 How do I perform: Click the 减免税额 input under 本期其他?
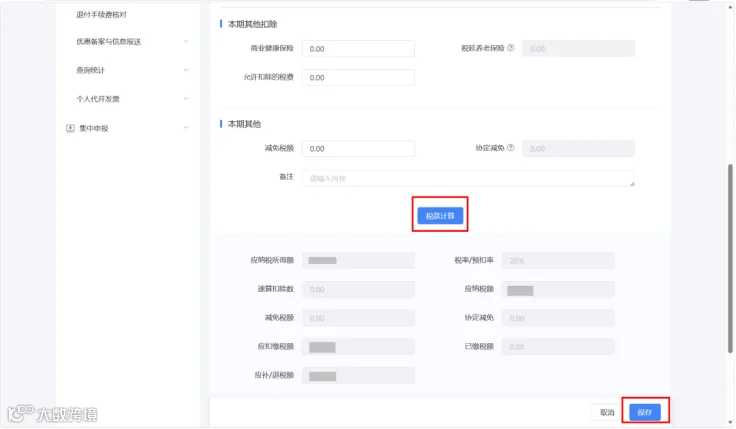[358, 148]
